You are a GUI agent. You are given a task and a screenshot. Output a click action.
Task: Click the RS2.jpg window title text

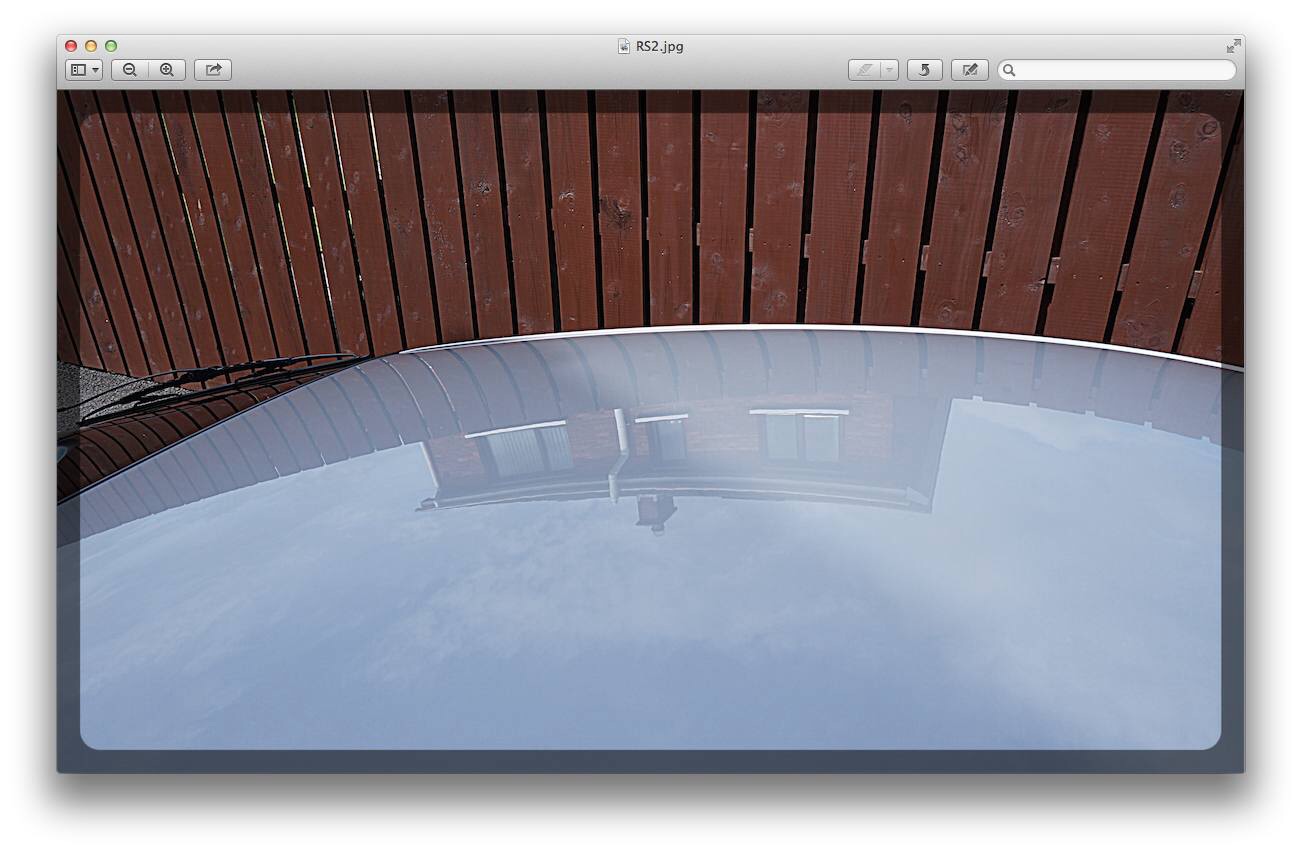[660, 46]
